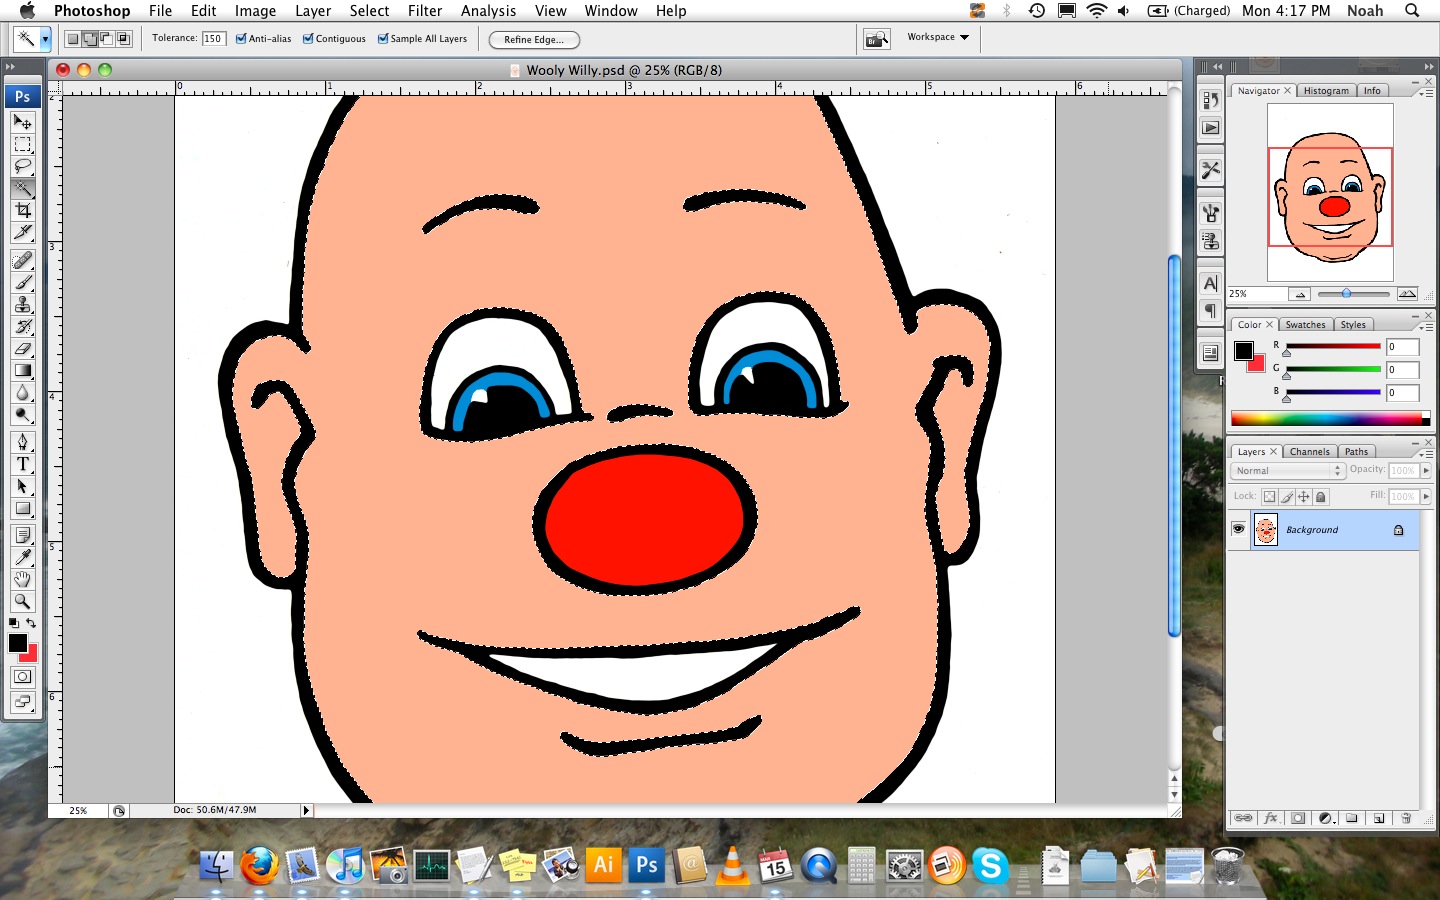Select the Crop tool
Image resolution: width=1440 pixels, height=900 pixels.
click(22, 210)
